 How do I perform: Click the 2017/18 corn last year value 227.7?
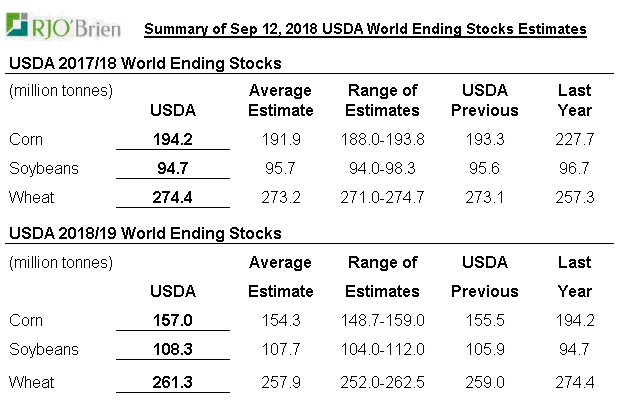point(574,139)
